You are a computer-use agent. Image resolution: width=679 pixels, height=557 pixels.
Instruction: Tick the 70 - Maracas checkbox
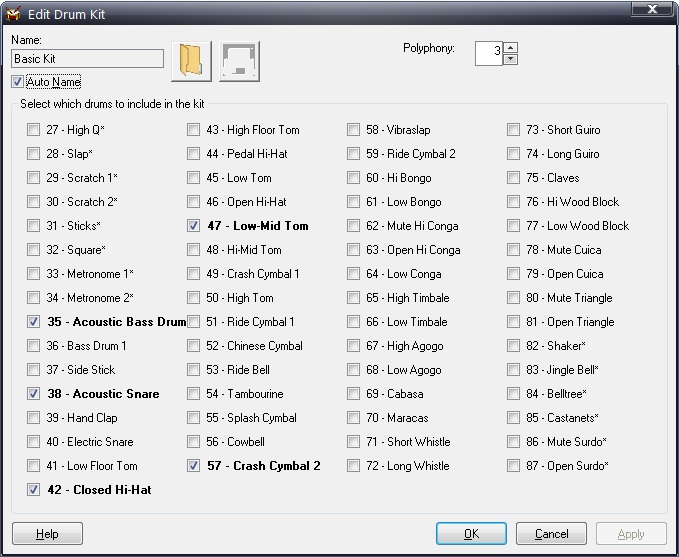pos(354,418)
